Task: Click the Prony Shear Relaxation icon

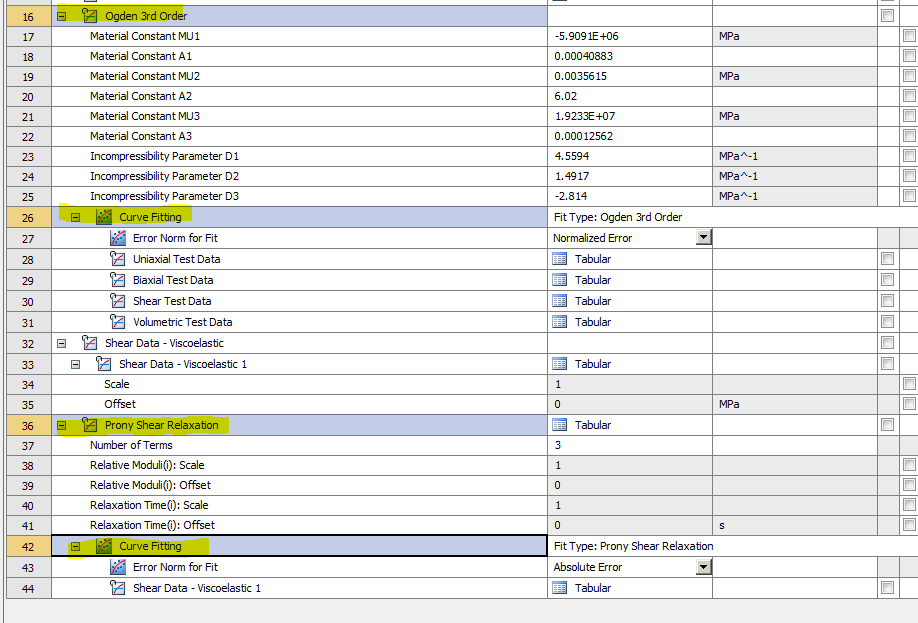Action: click(90, 425)
